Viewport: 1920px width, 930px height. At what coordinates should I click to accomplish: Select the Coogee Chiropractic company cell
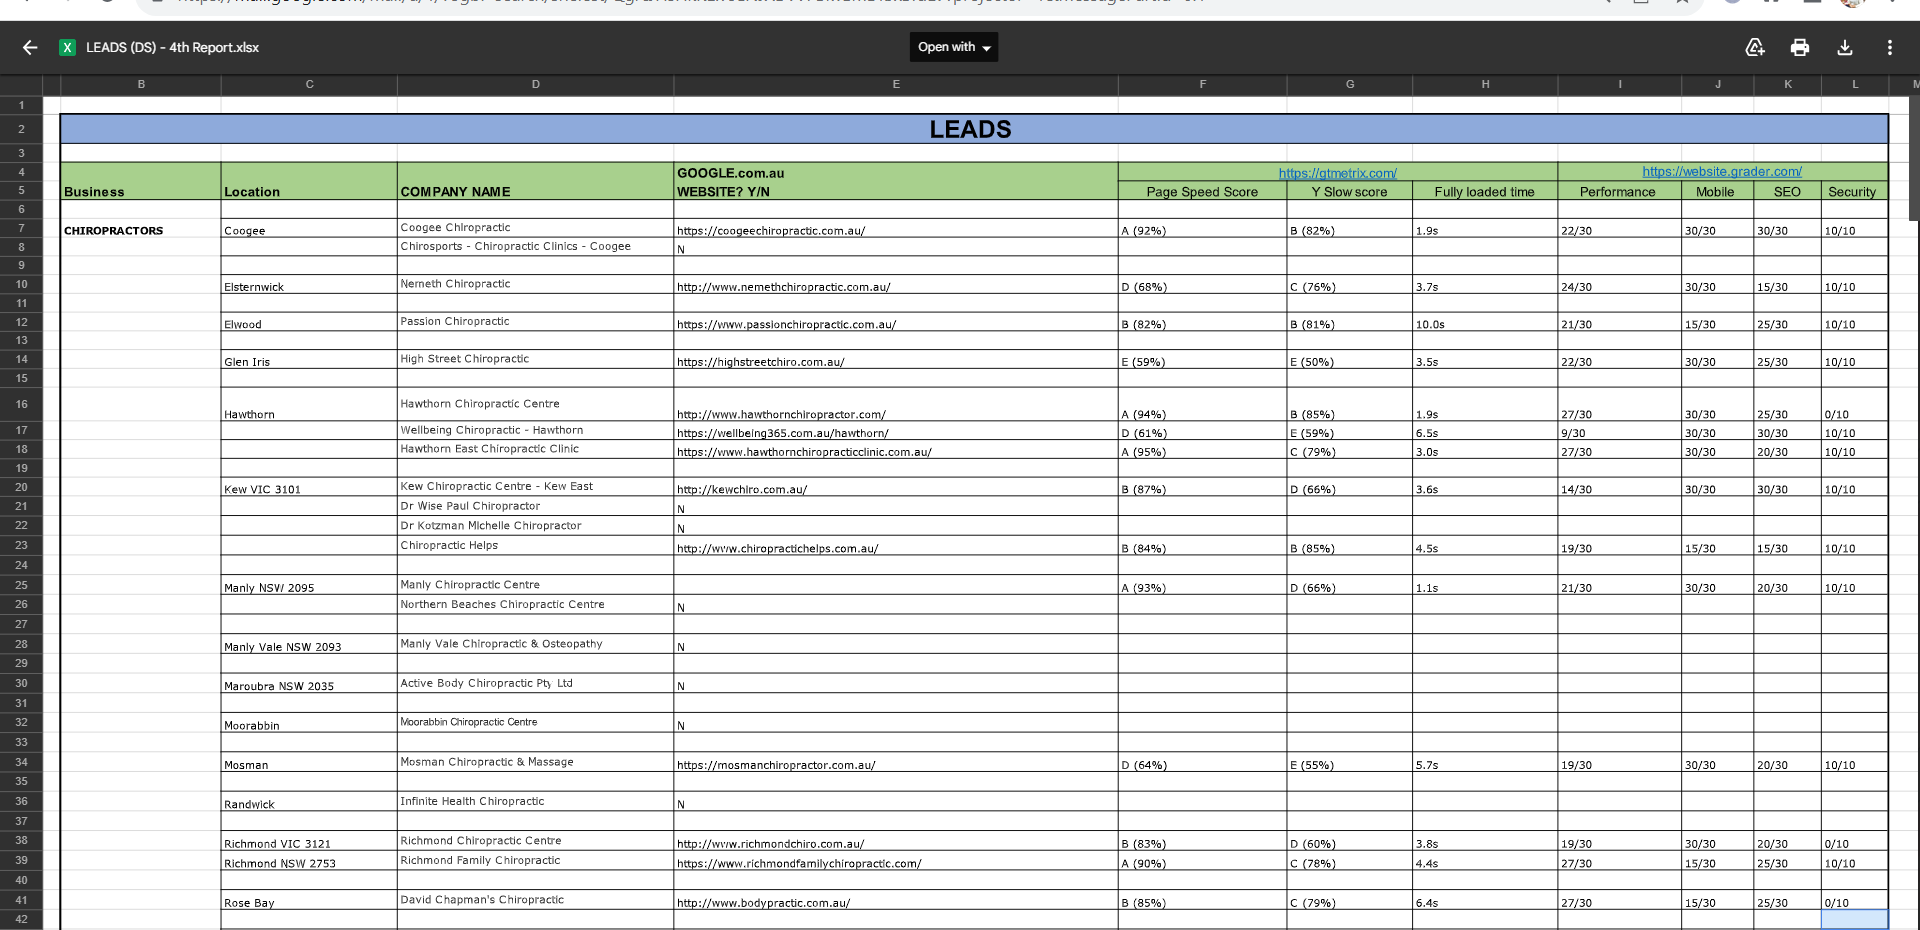pyautogui.click(x=535, y=228)
